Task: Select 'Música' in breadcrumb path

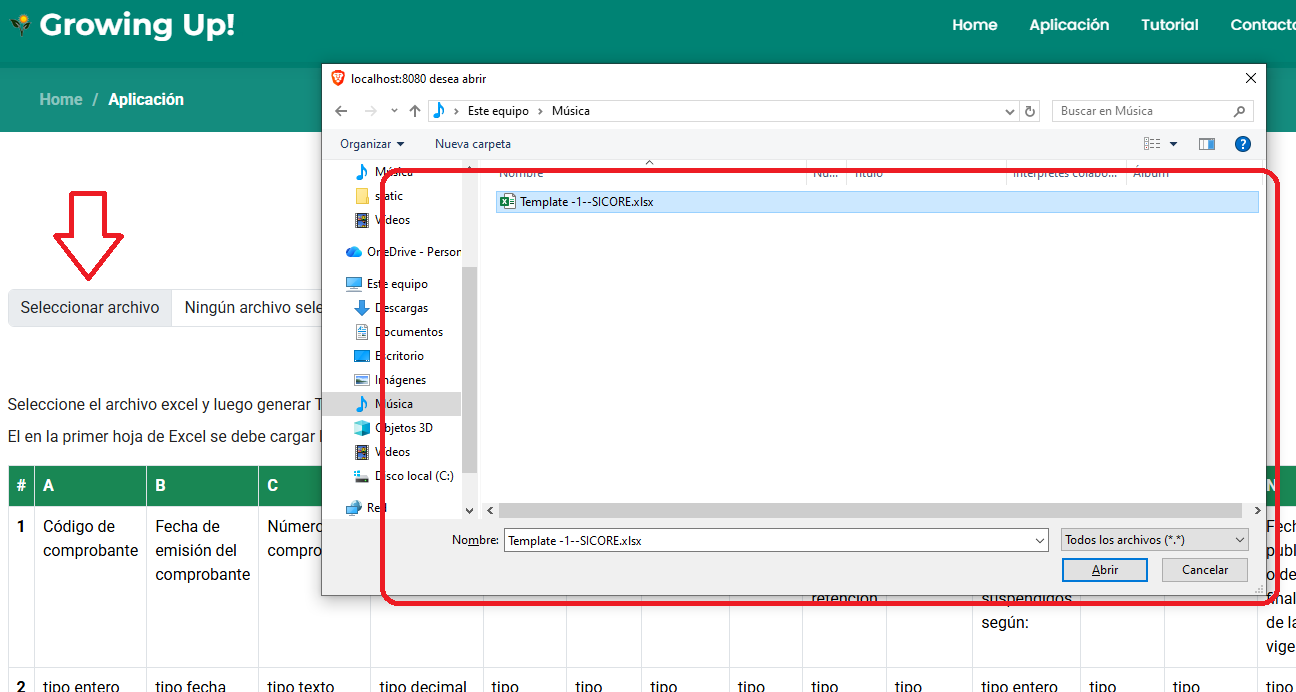Action: click(571, 111)
